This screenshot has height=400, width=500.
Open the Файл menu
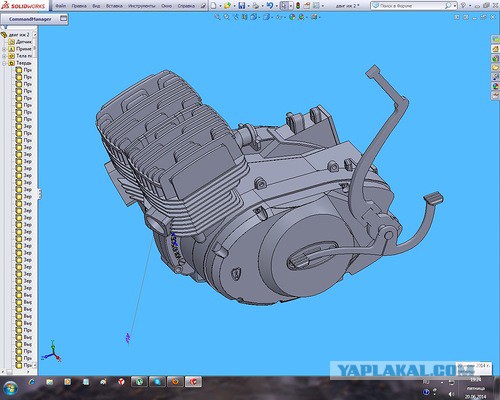60,6
